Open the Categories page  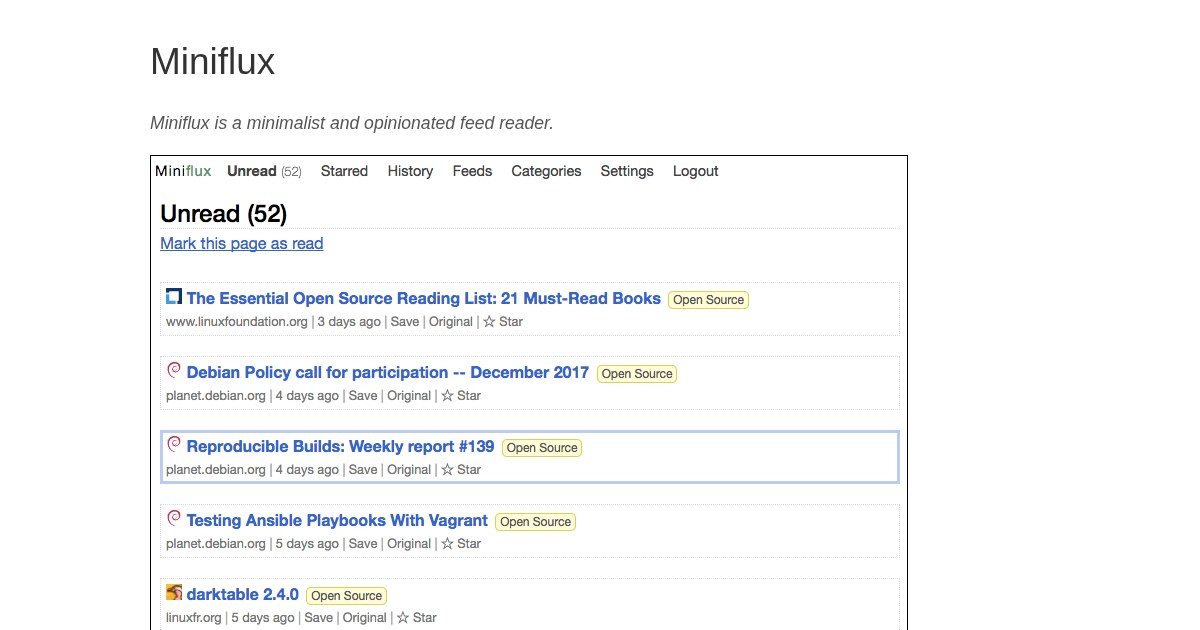pos(546,171)
